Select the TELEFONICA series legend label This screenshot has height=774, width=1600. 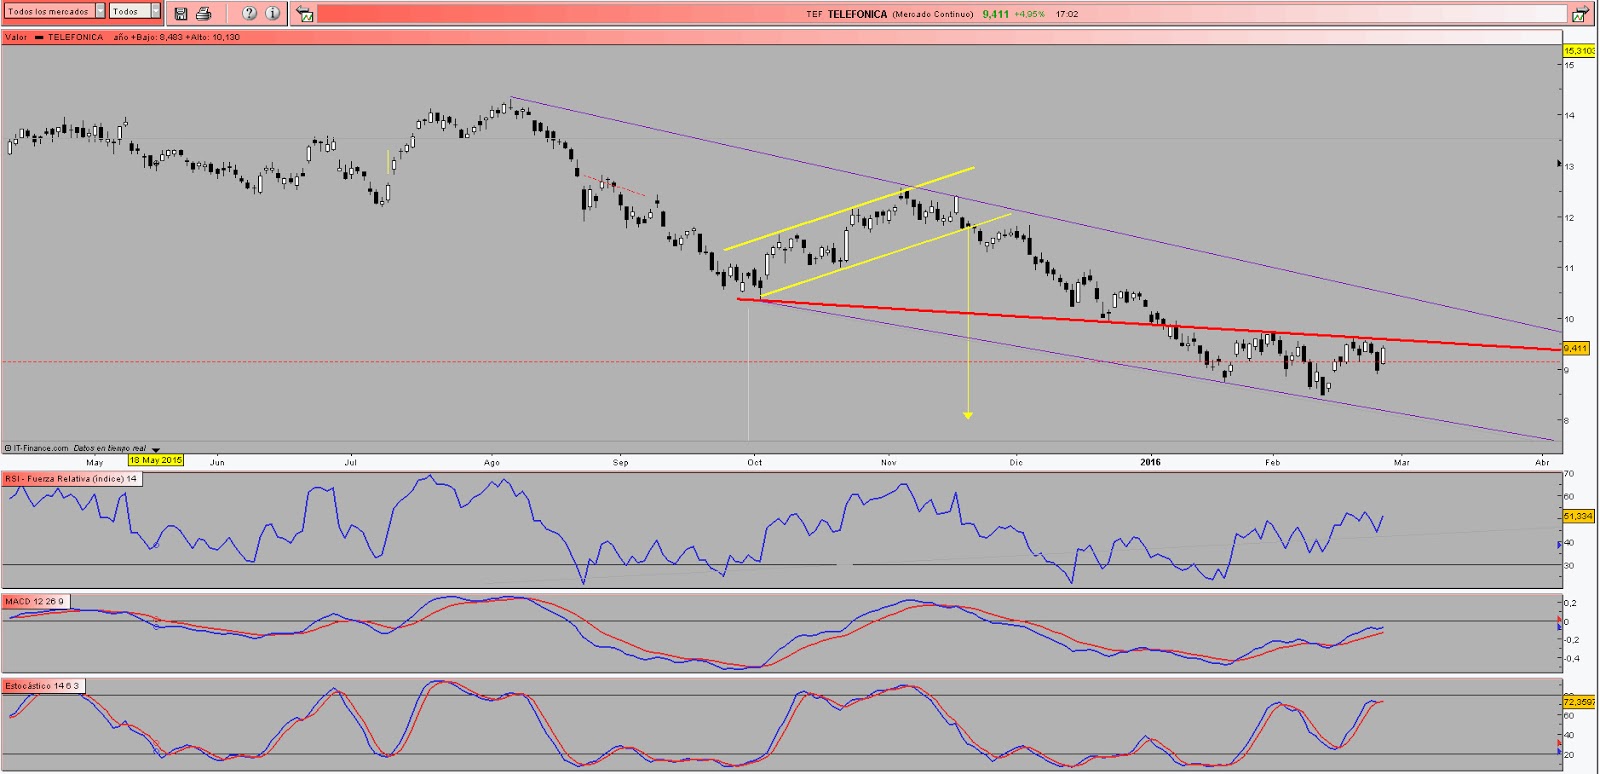[75, 37]
